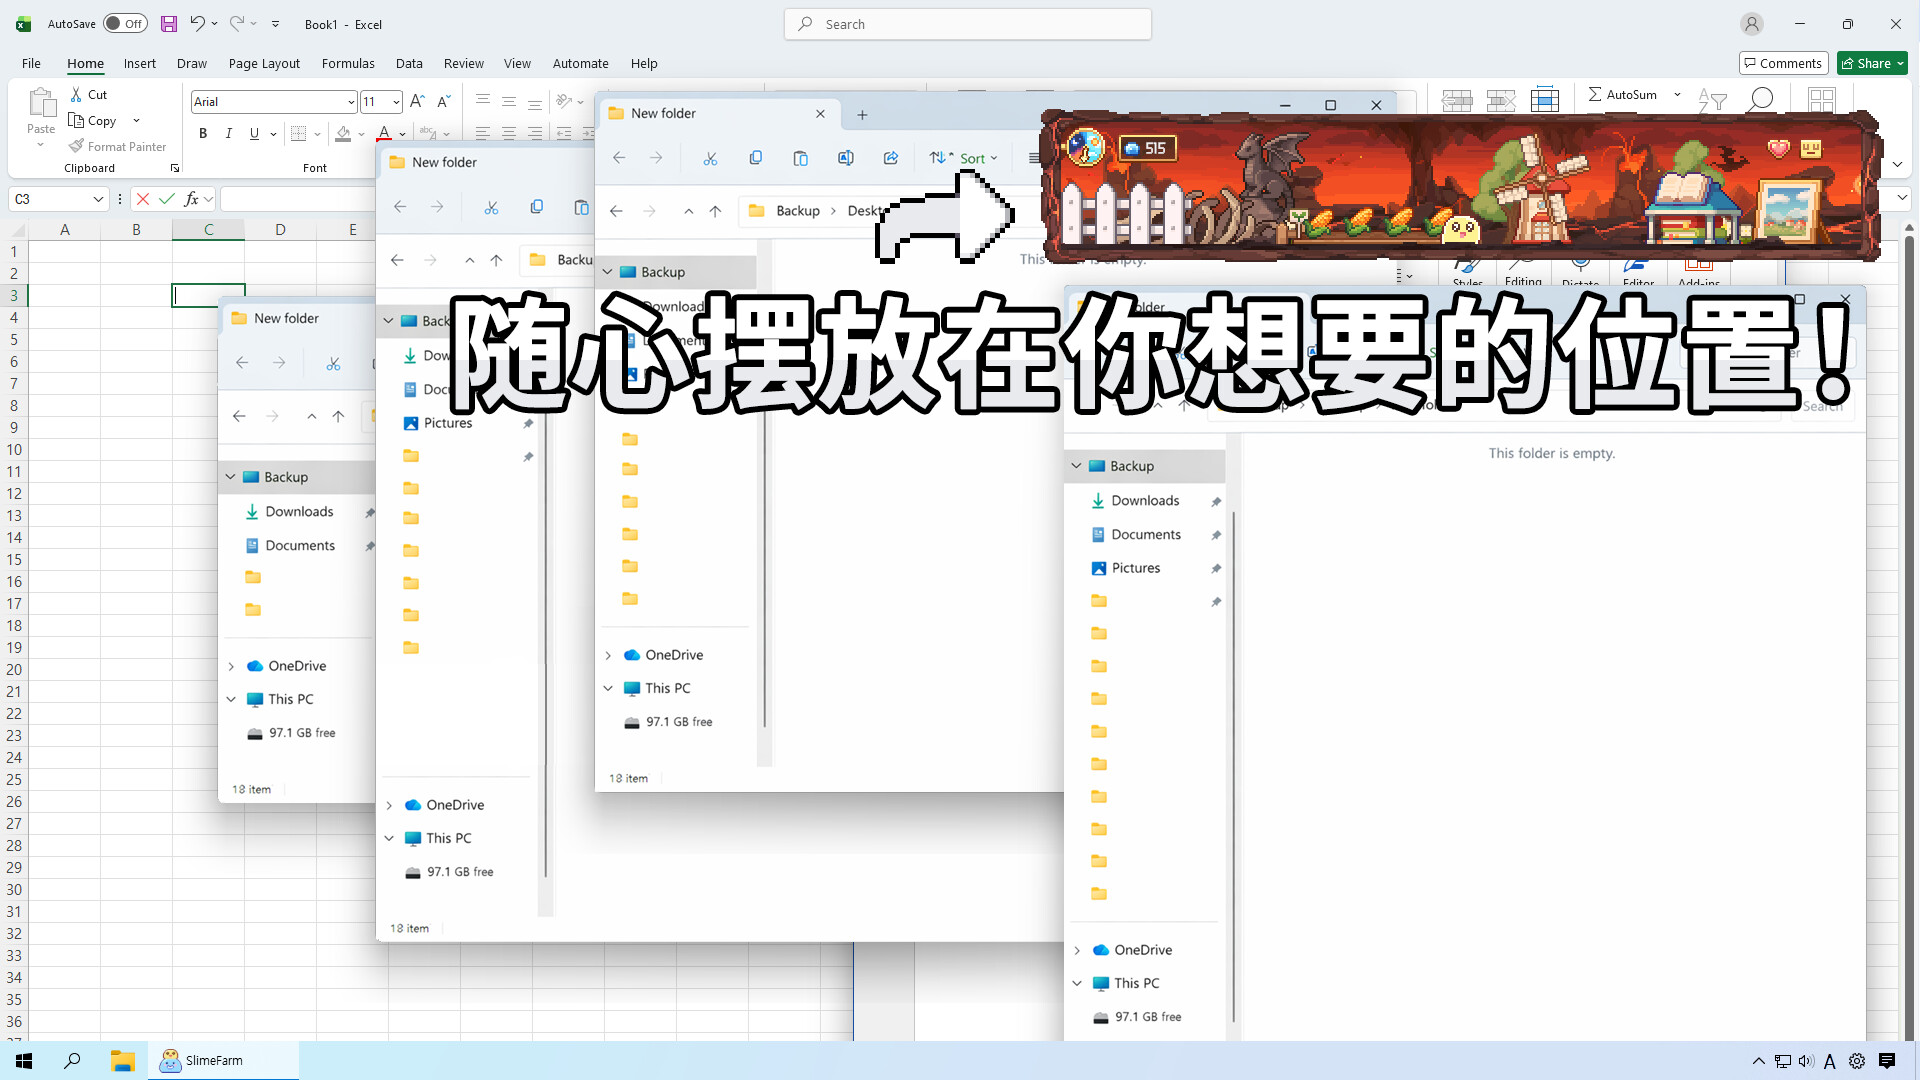Open the Formulas tab
Image resolution: width=1920 pixels, height=1080 pixels.
(x=348, y=63)
